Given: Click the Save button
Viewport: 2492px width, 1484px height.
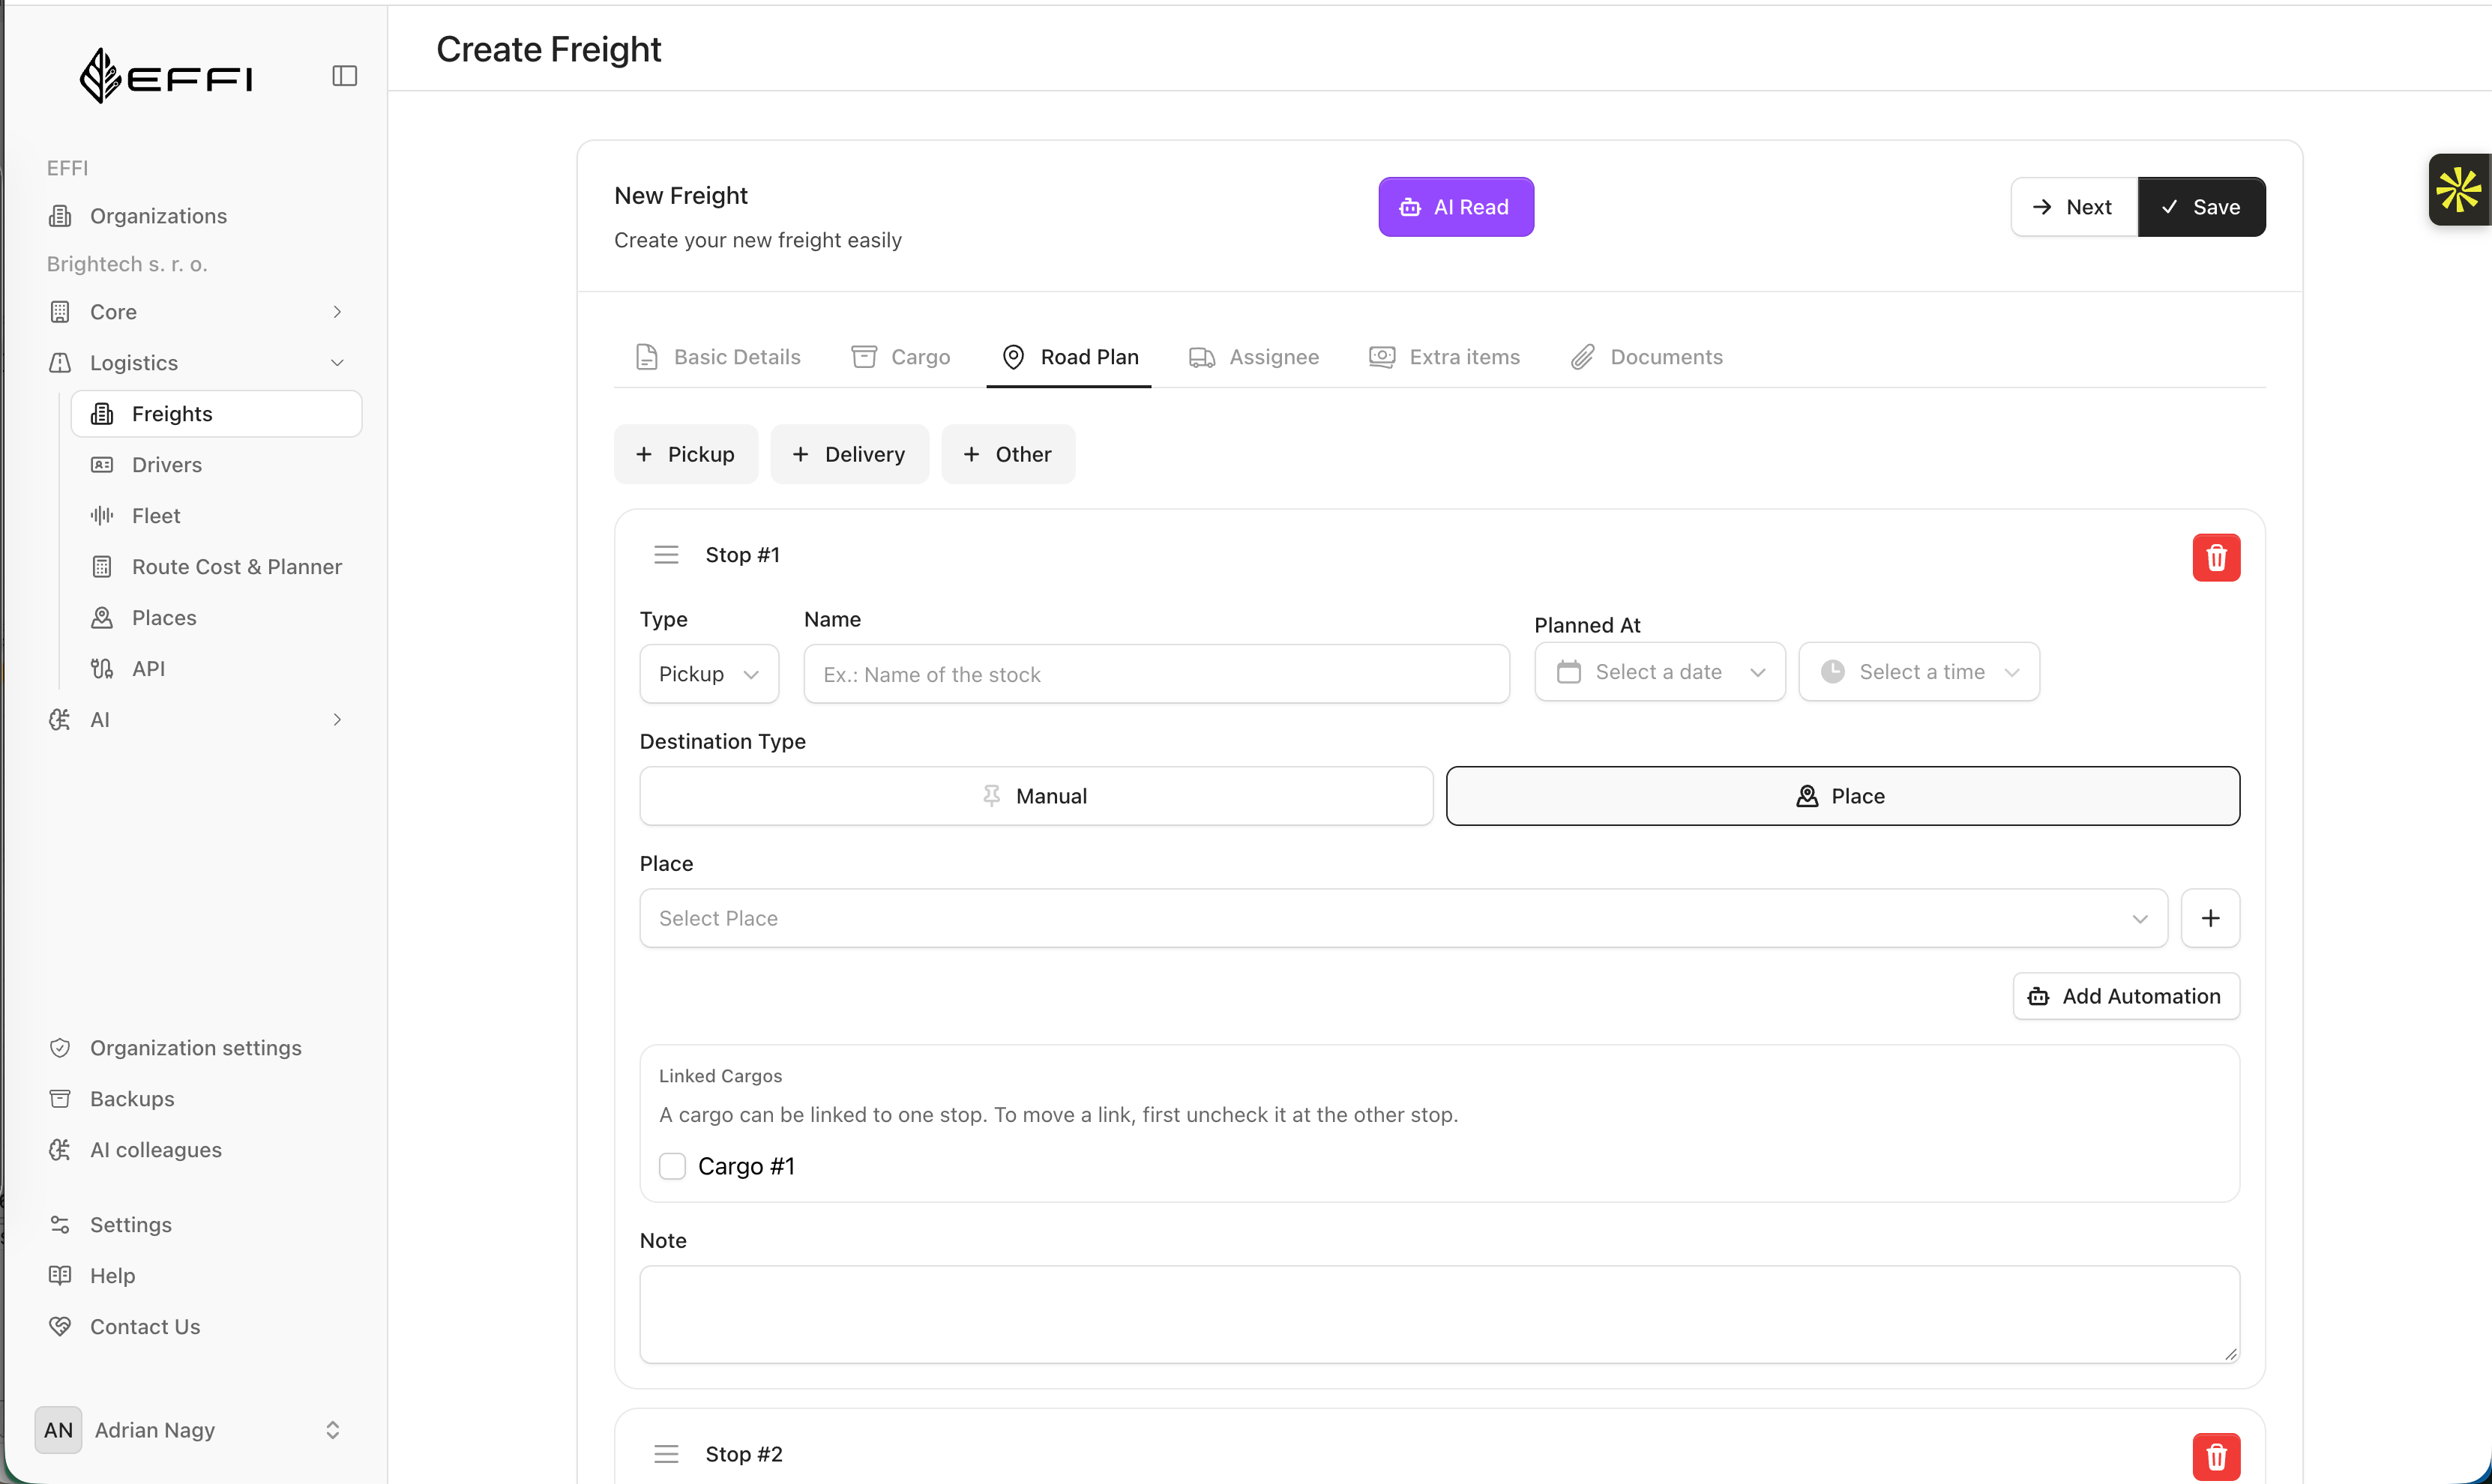Looking at the screenshot, I should click(x=2201, y=207).
